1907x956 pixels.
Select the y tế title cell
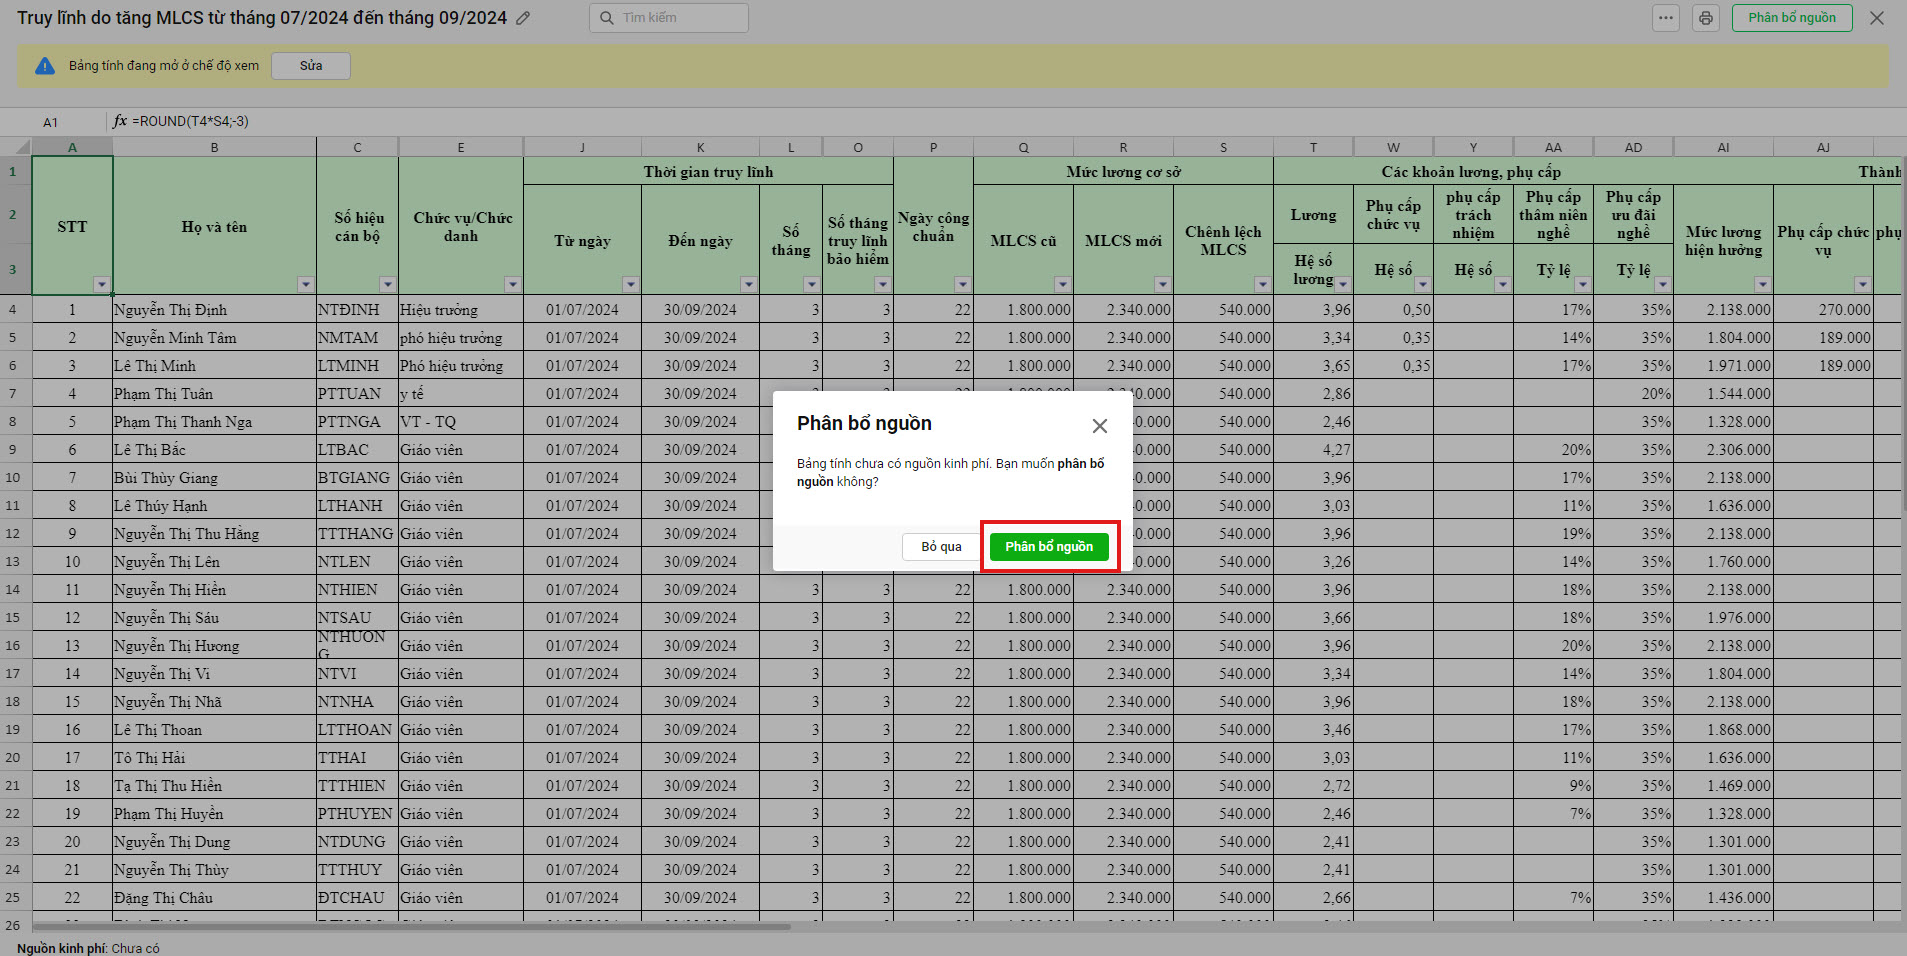(x=461, y=394)
